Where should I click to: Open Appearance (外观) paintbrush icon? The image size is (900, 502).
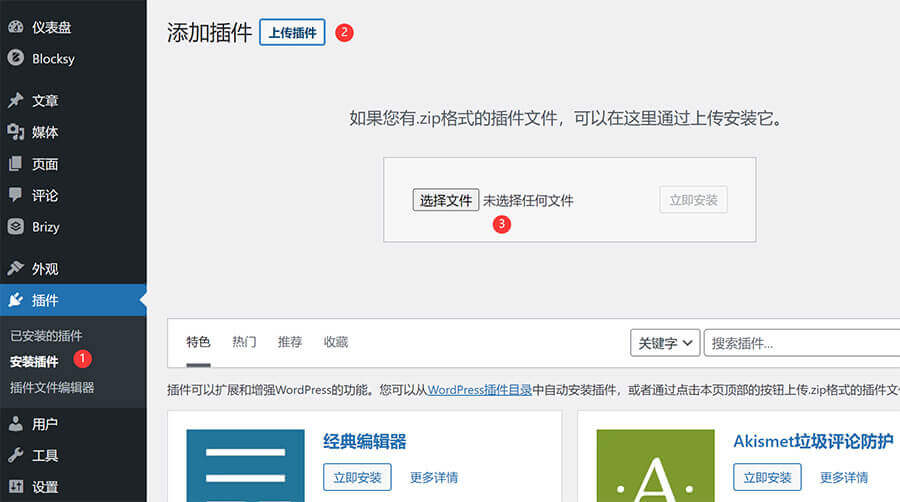16,269
